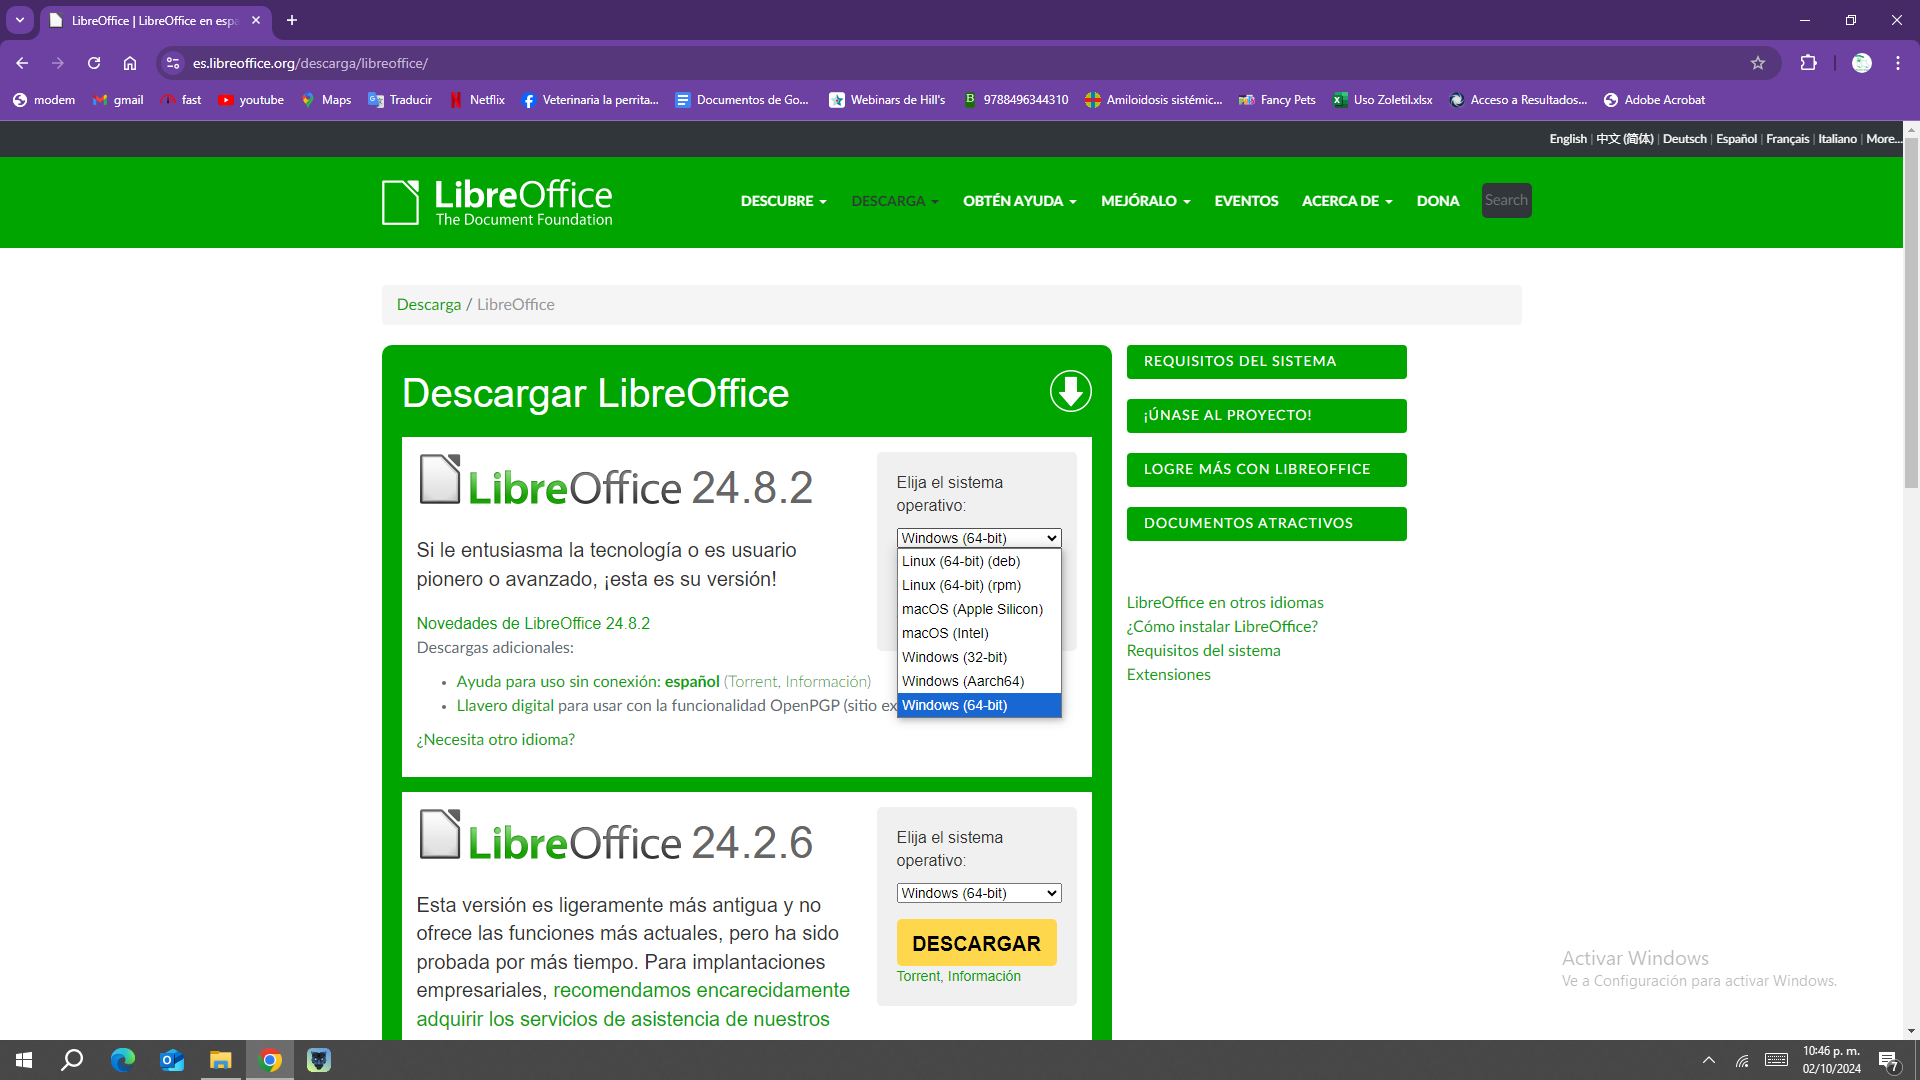Viewport: 1920px width, 1080px height.
Task: Pick Windows (32-bit) option
Action: pos(979,657)
